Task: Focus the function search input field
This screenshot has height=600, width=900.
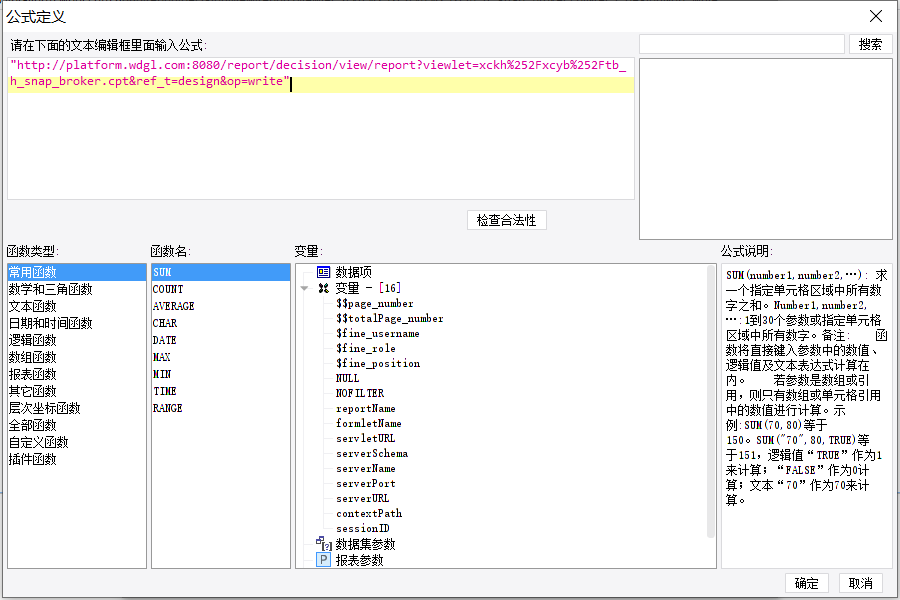Action: point(742,44)
